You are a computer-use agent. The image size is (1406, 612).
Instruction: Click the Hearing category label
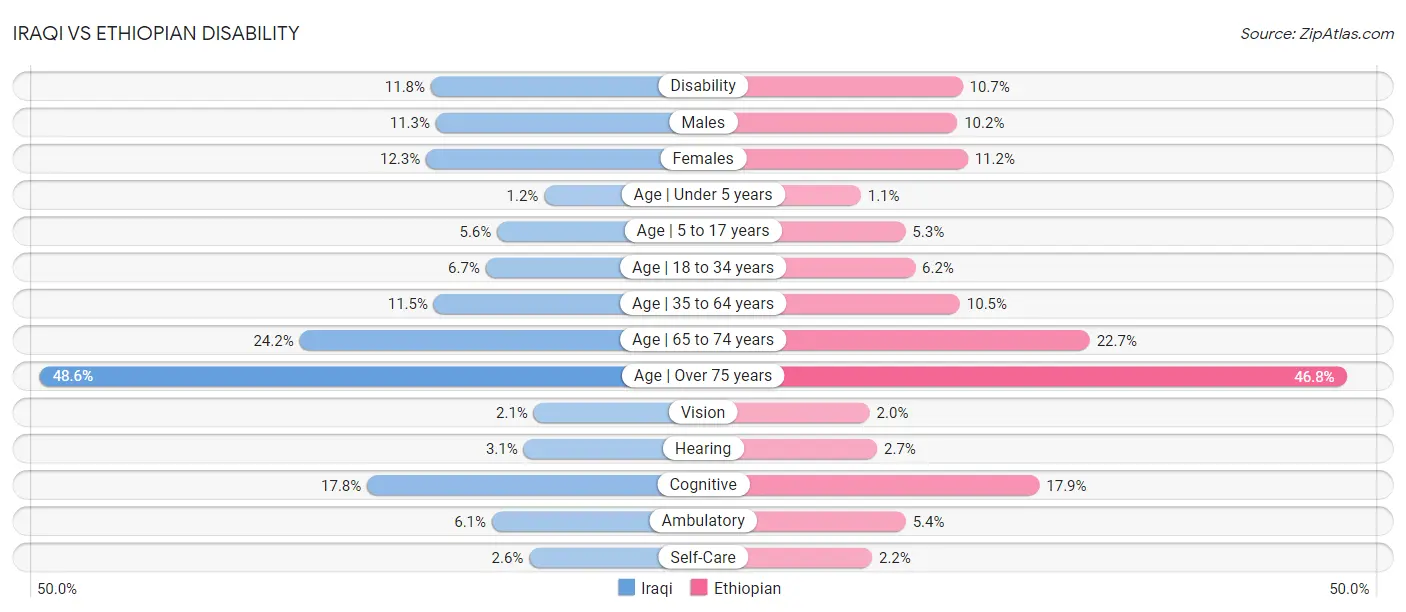(703, 449)
